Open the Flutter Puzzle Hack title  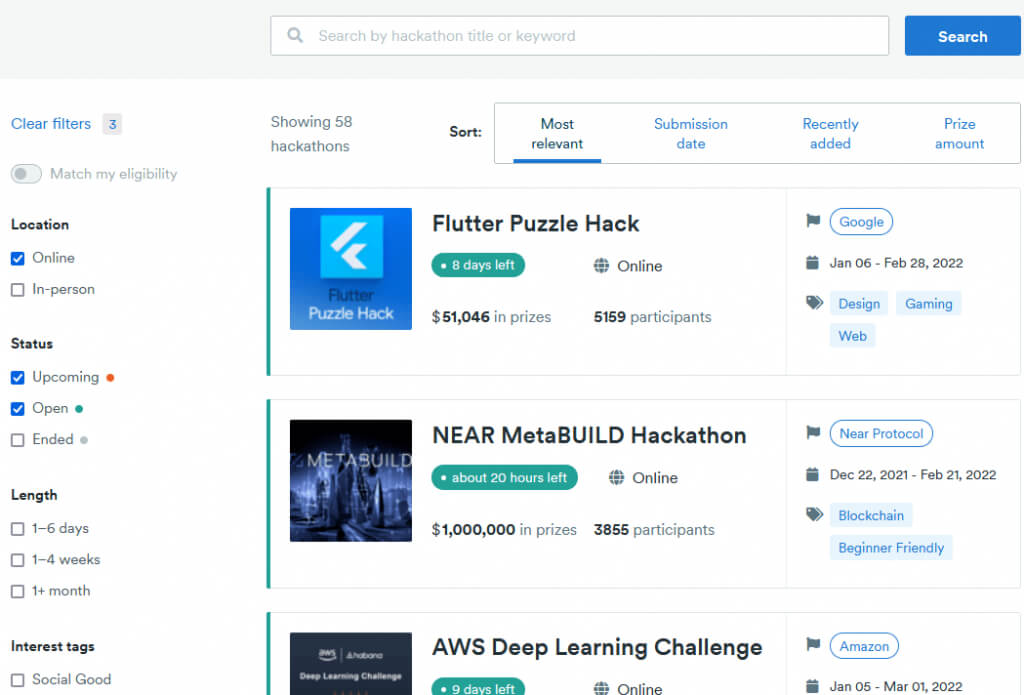(536, 223)
